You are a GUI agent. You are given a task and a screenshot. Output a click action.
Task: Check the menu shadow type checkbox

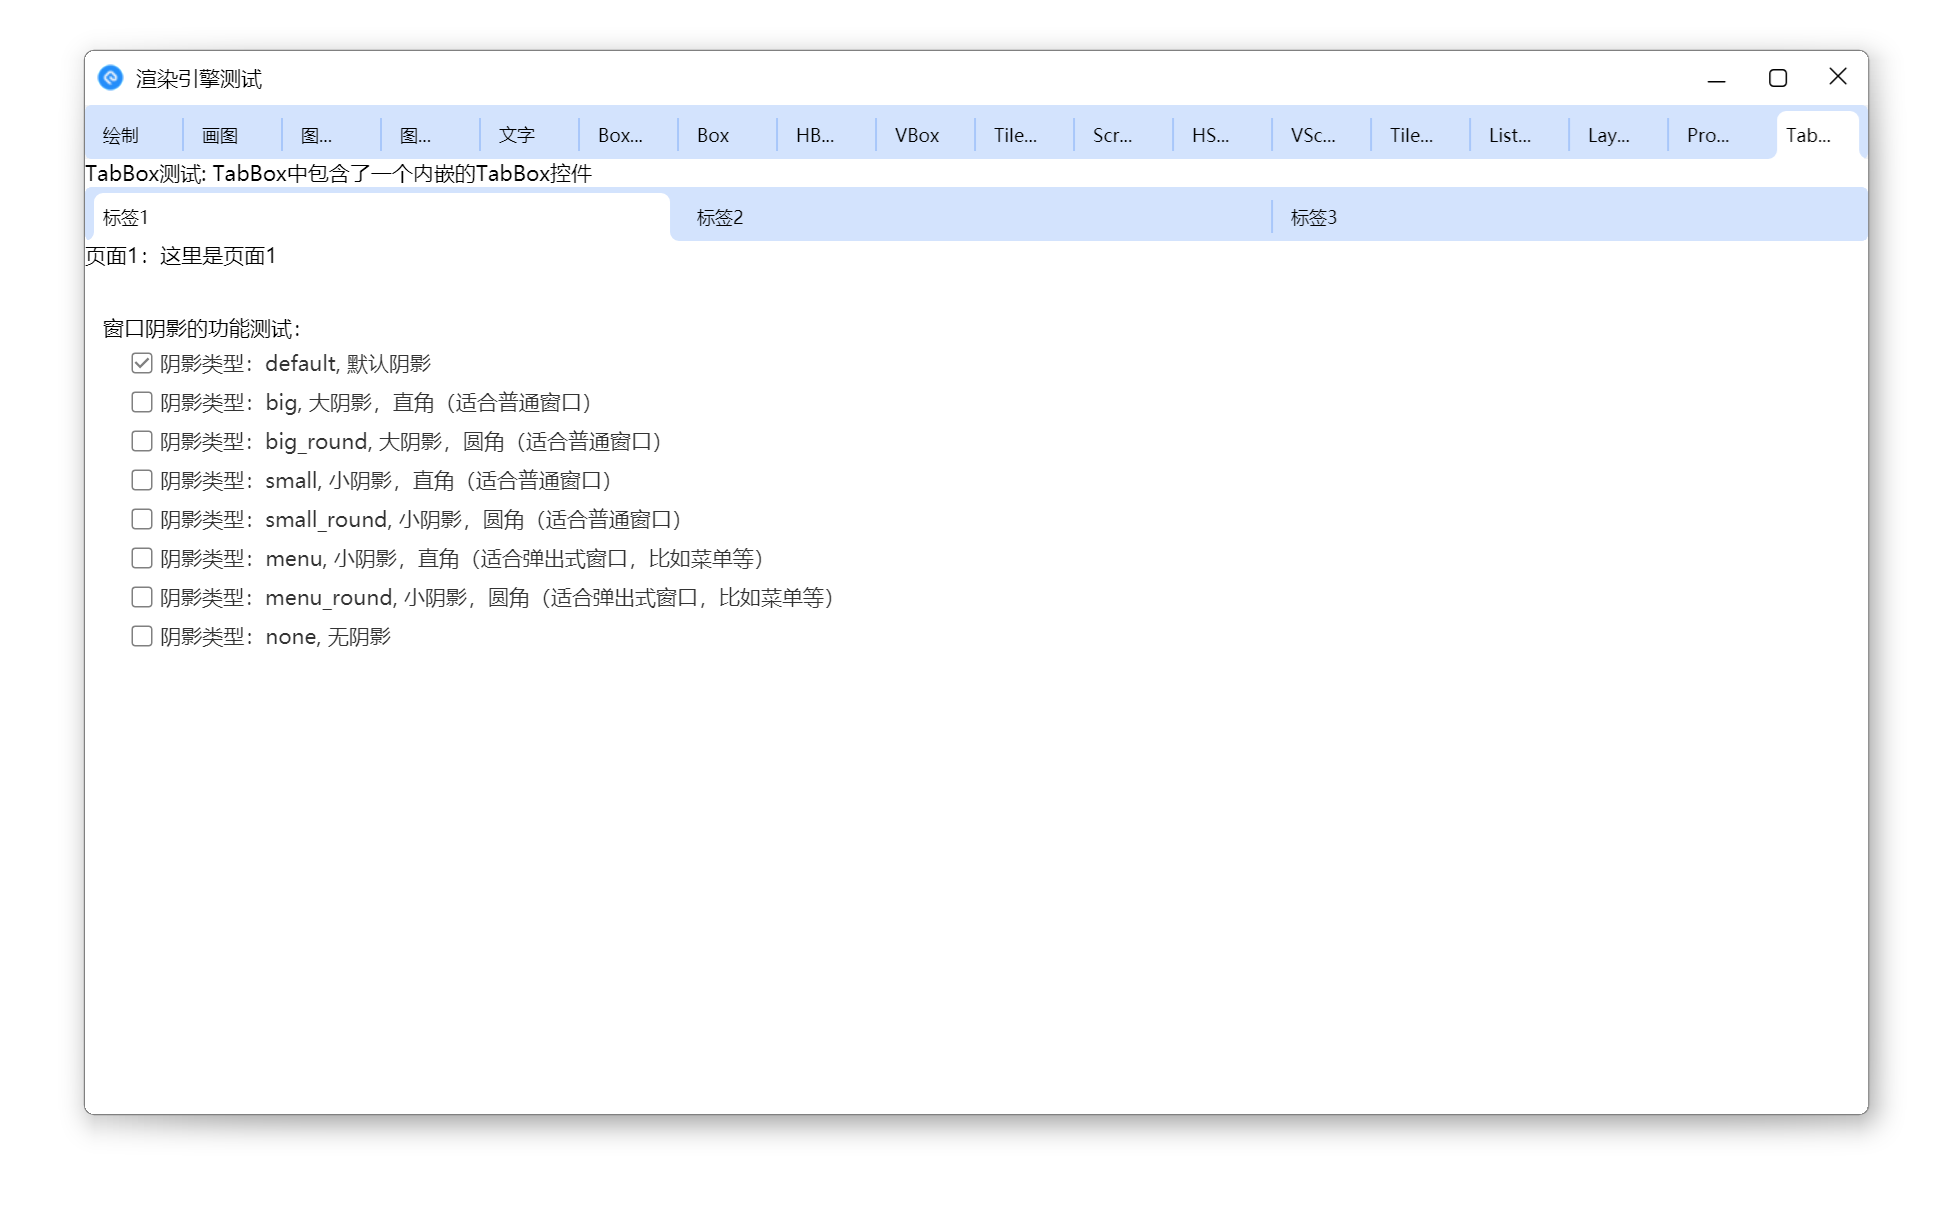coord(141,557)
